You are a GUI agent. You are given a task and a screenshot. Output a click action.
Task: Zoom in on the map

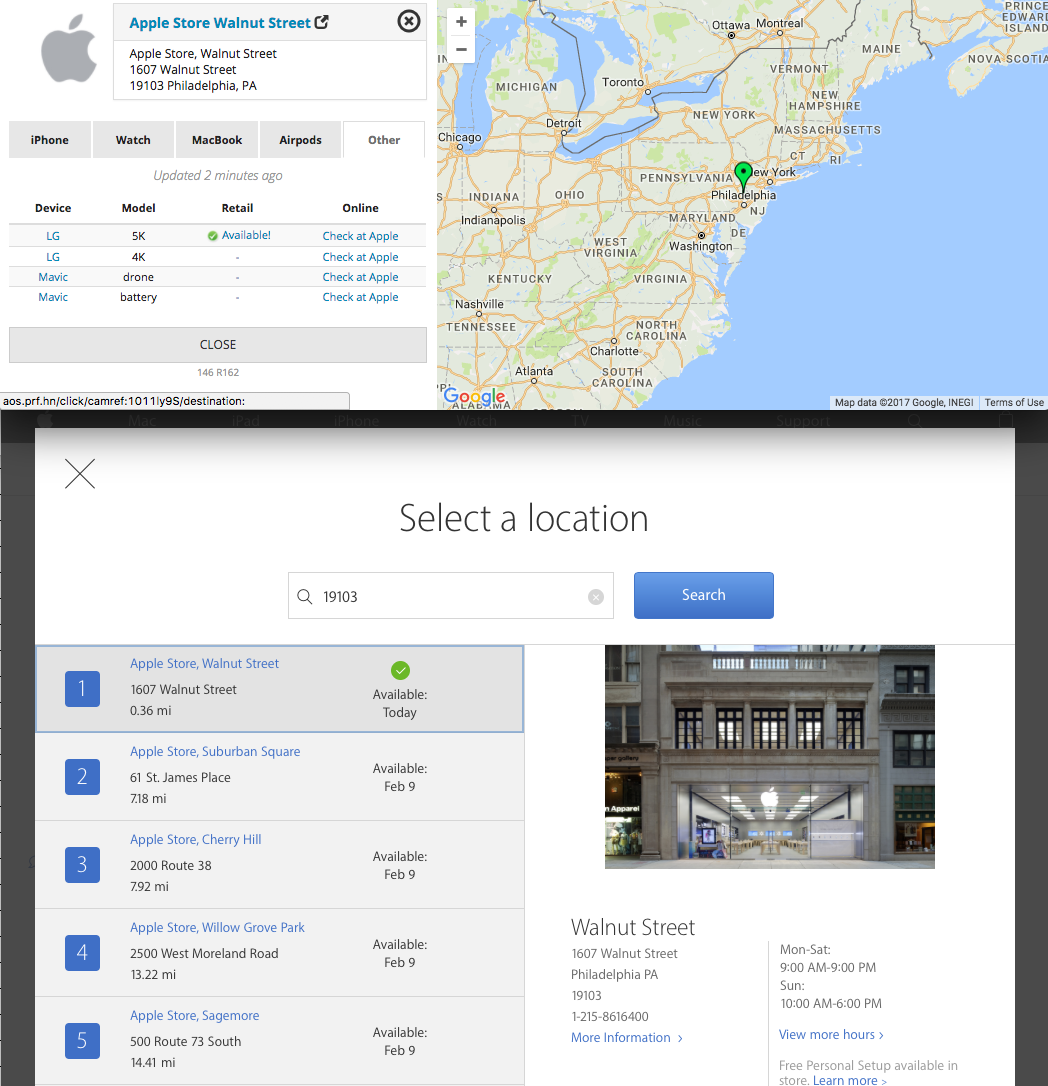pos(461,21)
